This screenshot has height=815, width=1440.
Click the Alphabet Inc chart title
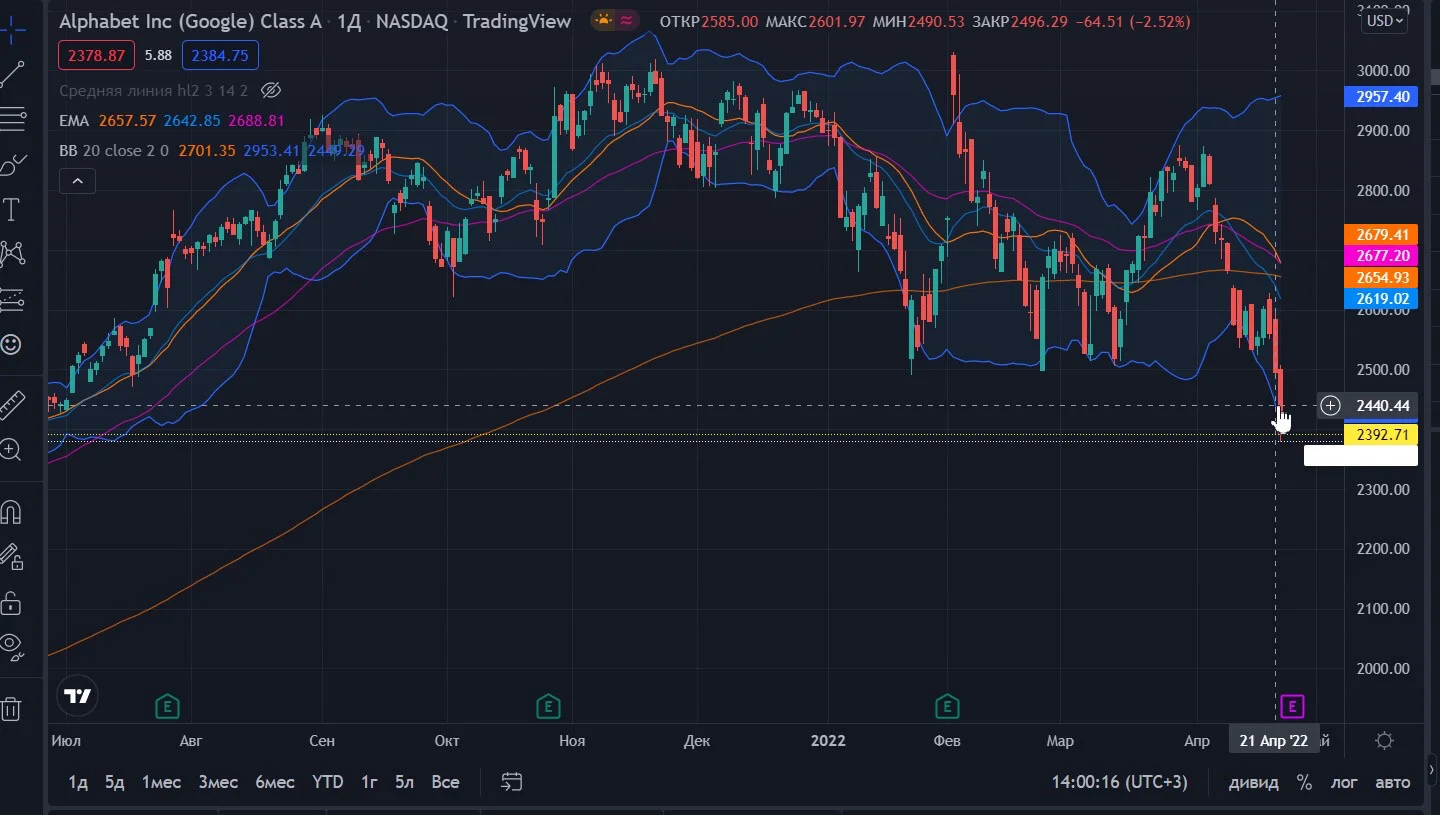coord(190,21)
